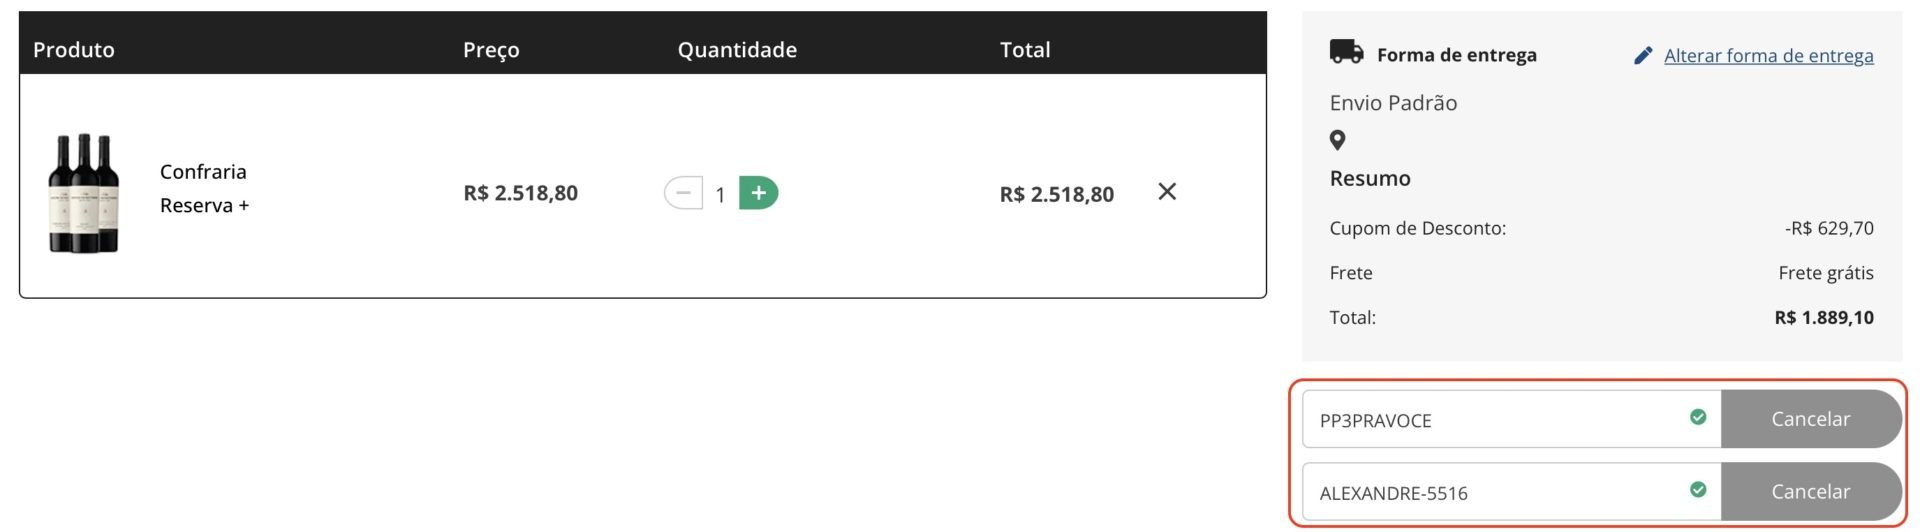Screen dimensions: 1920x532
Task: Click the pencil edit icon
Action: (x=1643, y=56)
